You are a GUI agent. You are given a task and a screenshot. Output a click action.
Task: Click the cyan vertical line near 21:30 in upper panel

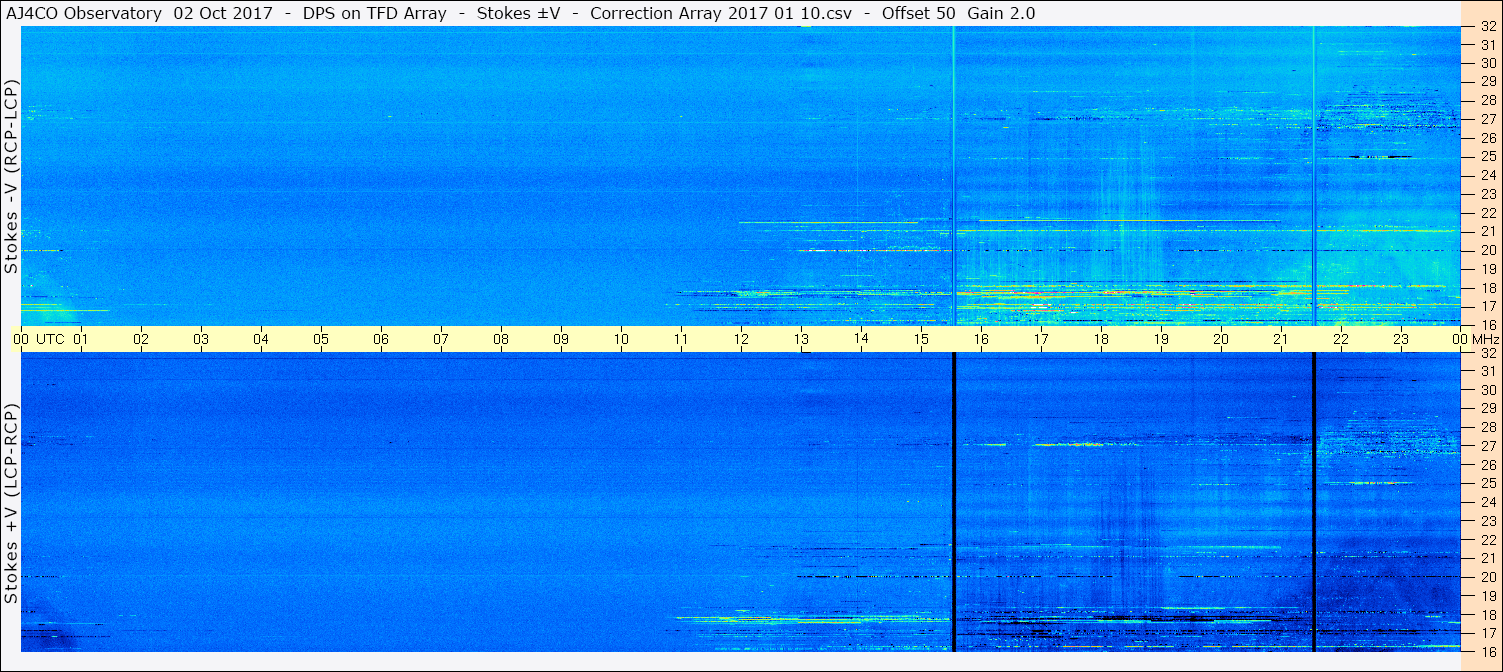tap(1313, 176)
